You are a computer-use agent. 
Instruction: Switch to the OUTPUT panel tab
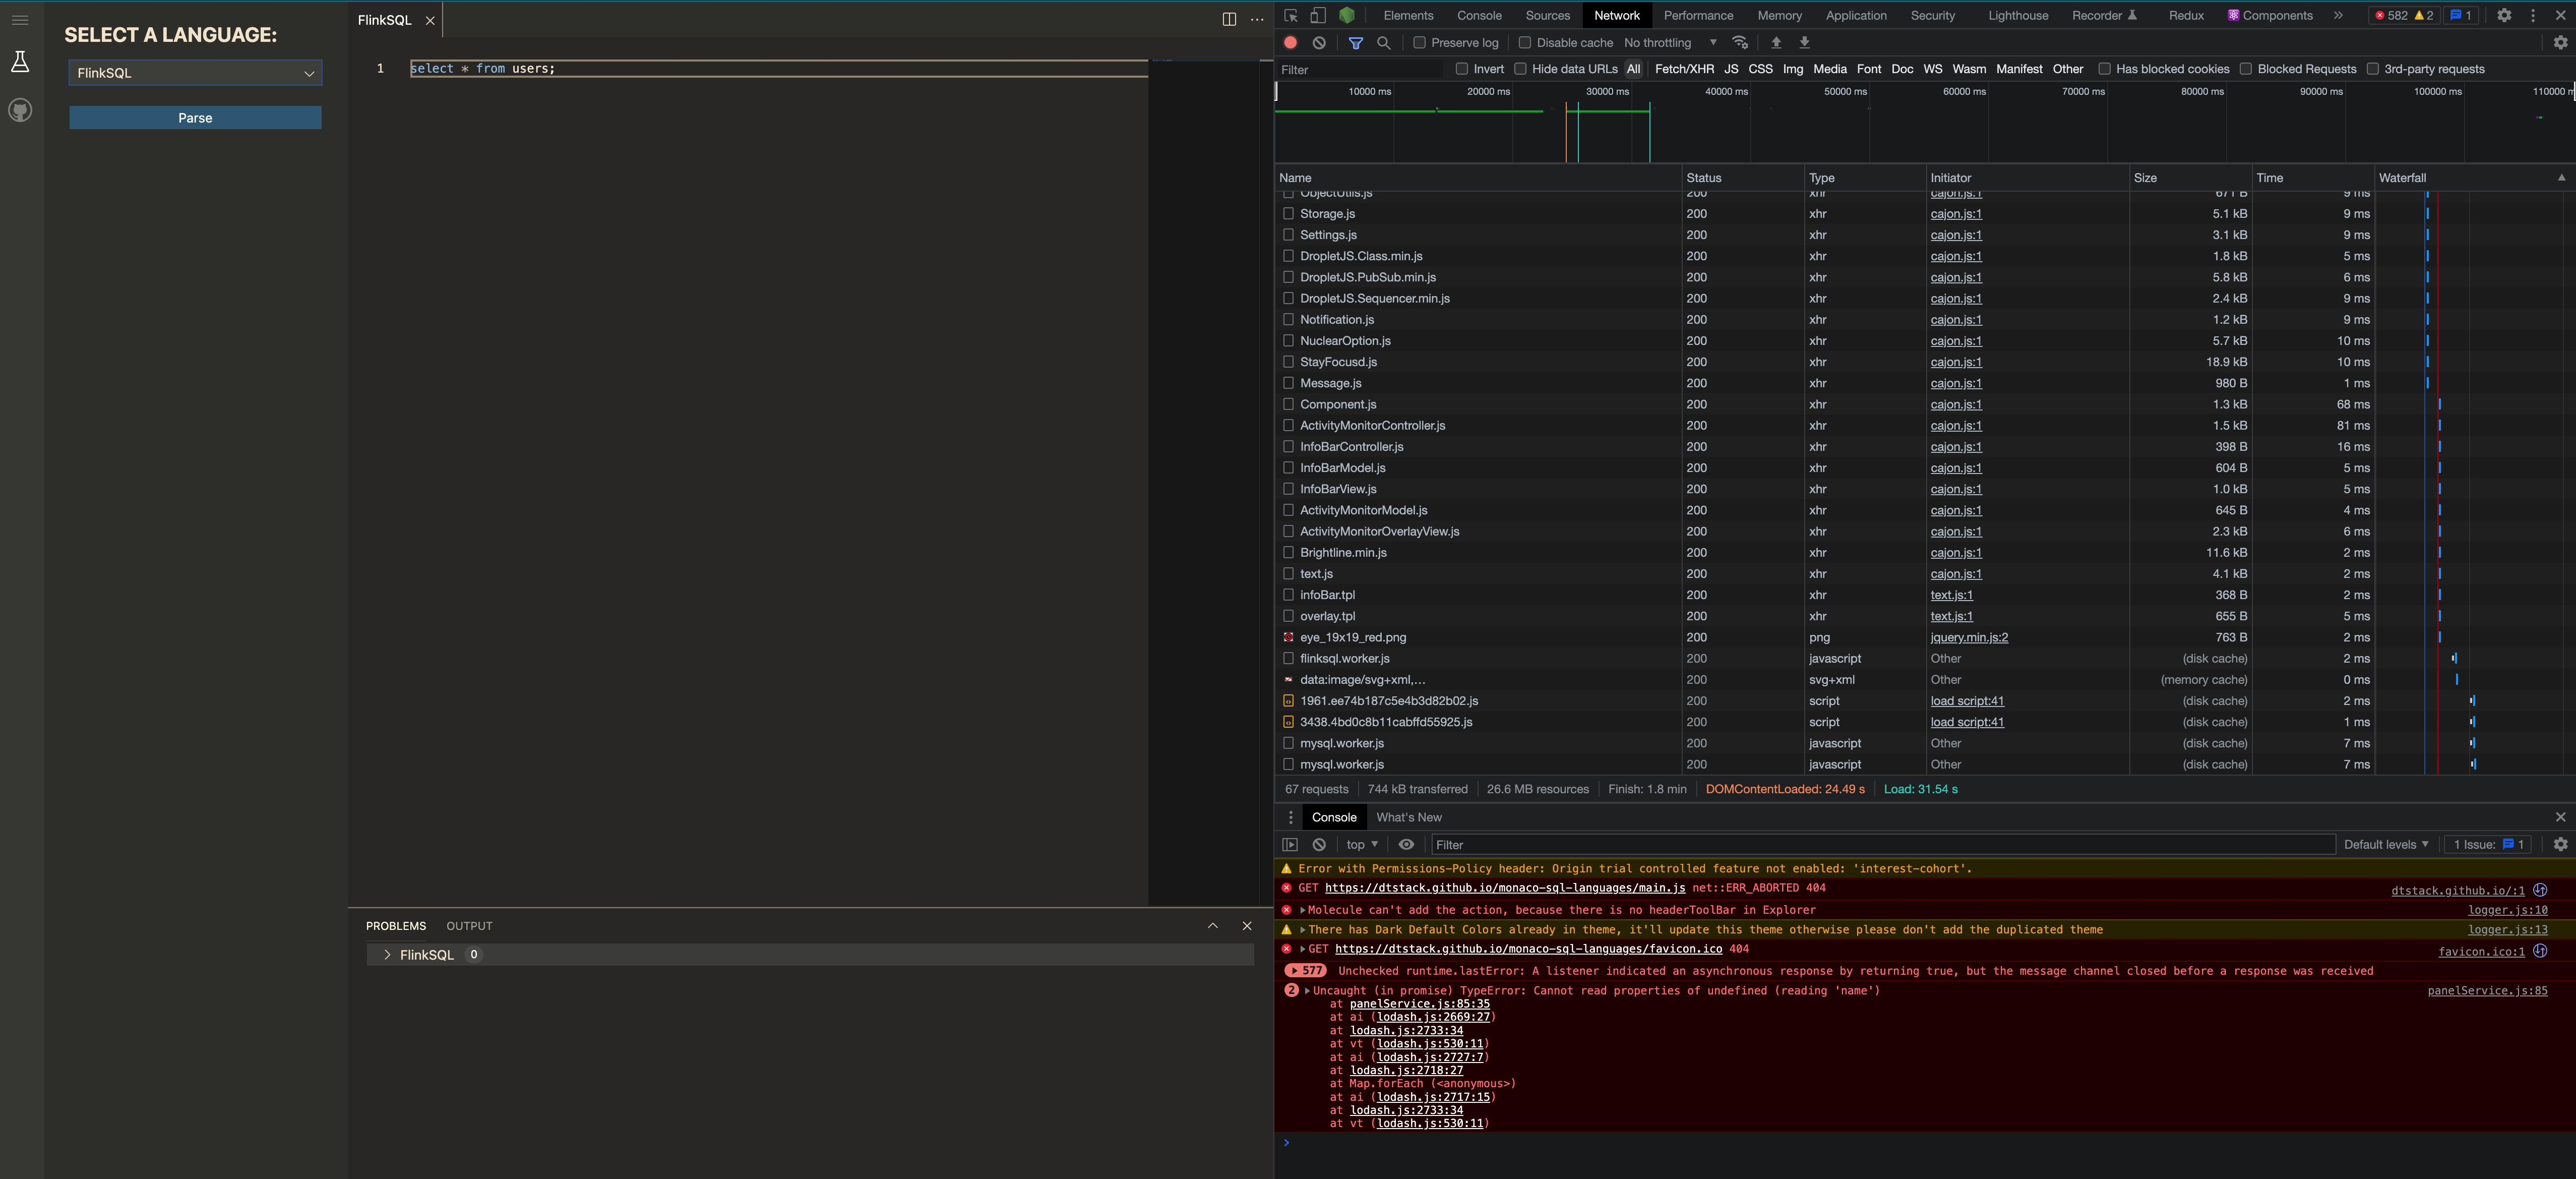pyautogui.click(x=469, y=926)
